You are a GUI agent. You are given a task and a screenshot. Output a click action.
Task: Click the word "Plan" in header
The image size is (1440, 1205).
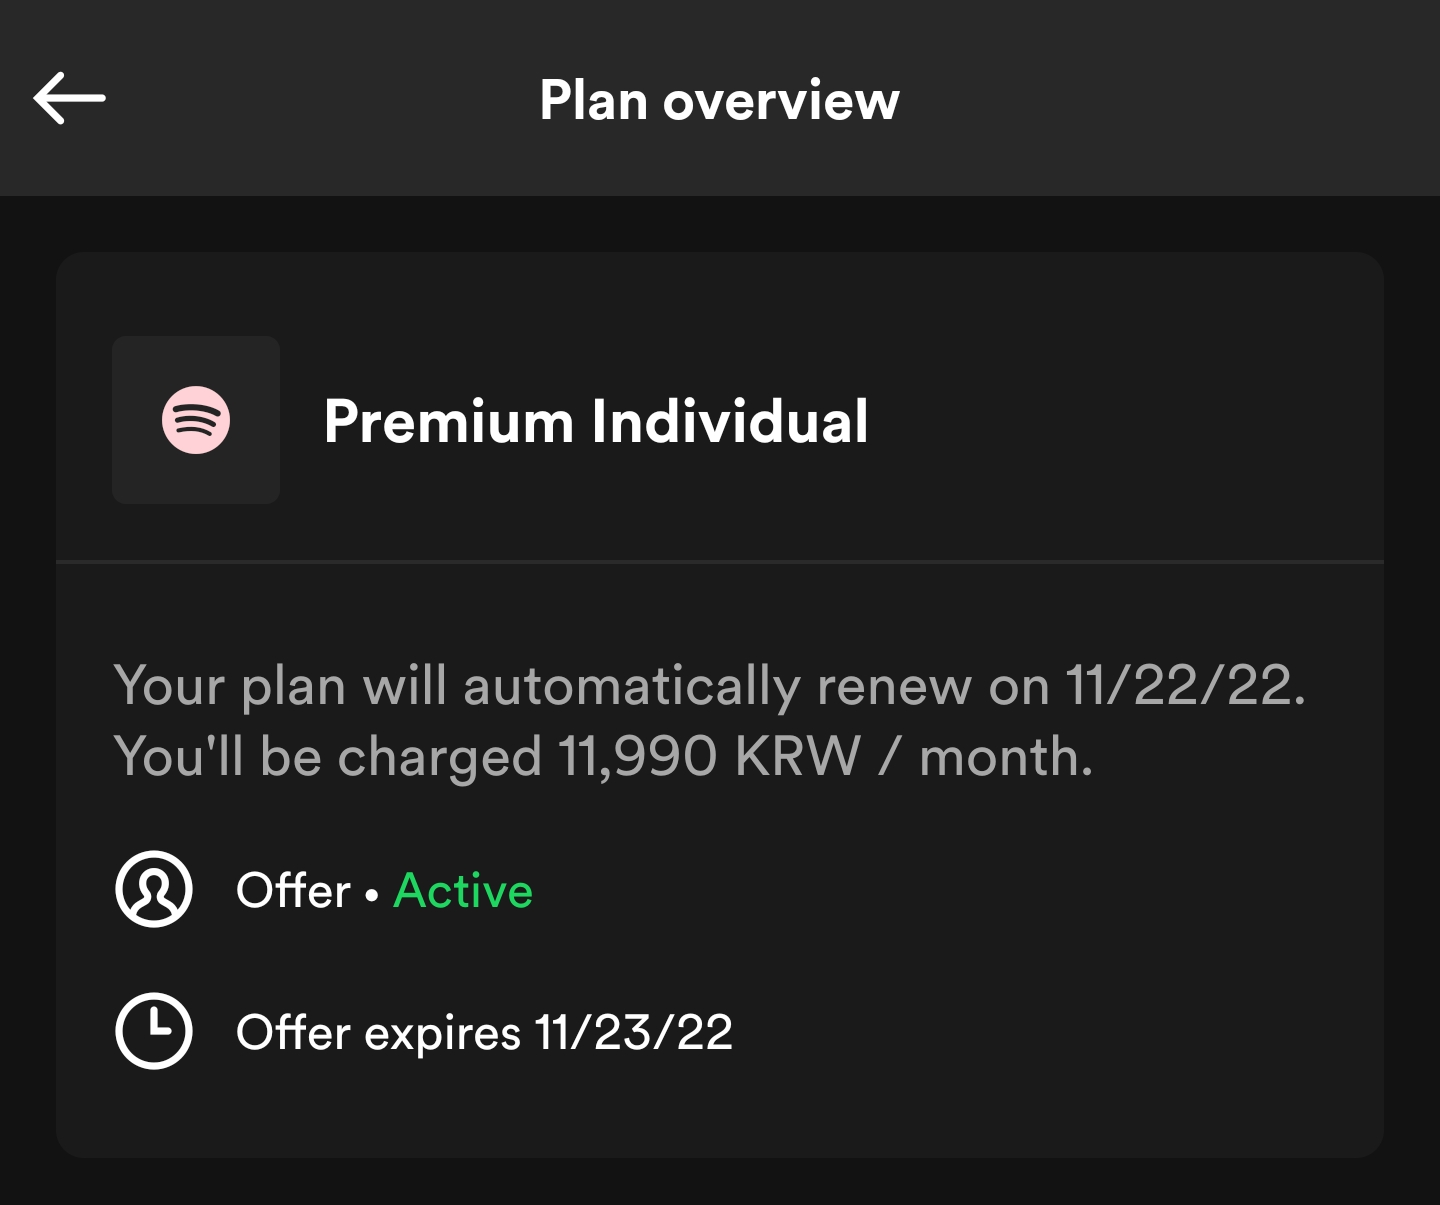[593, 100]
